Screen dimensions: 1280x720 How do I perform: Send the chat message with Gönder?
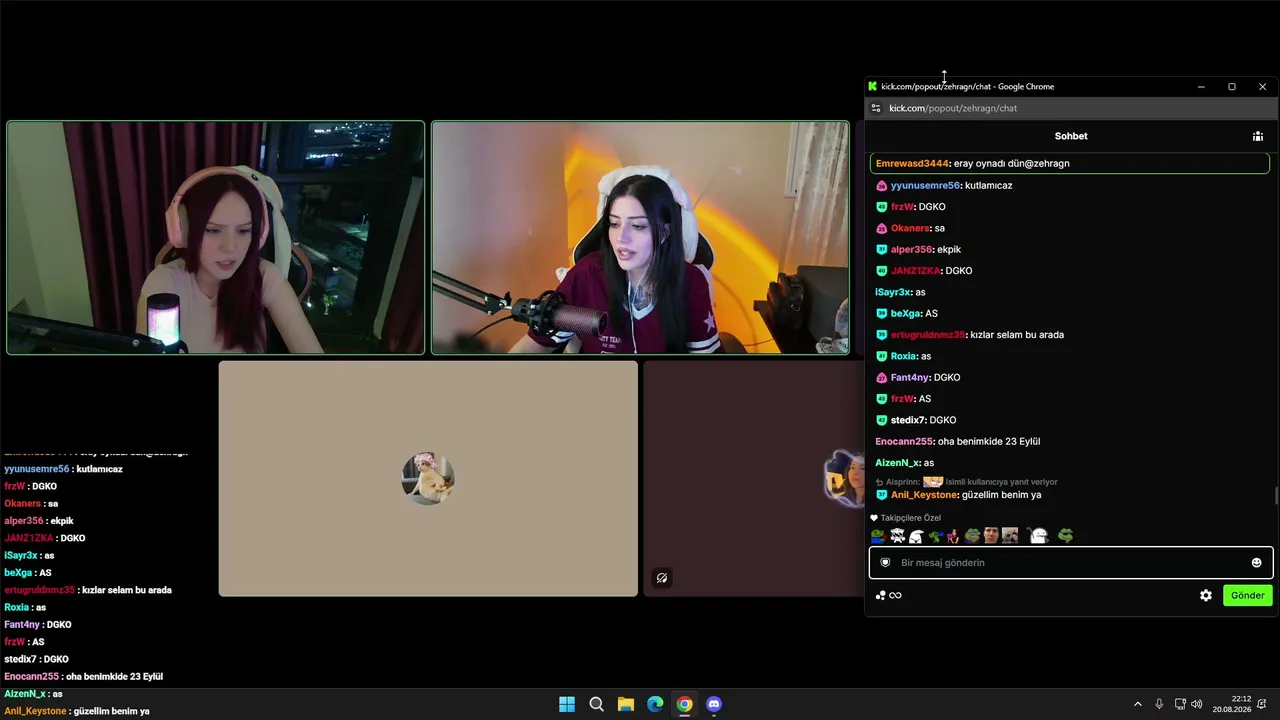pos(1248,595)
